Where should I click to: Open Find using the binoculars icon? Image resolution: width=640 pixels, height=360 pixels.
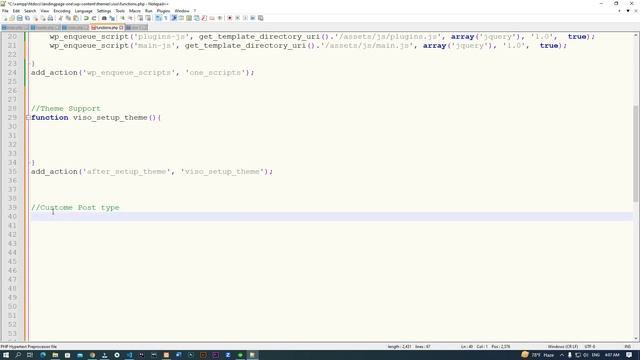pyautogui.click(x=104, y=18)
